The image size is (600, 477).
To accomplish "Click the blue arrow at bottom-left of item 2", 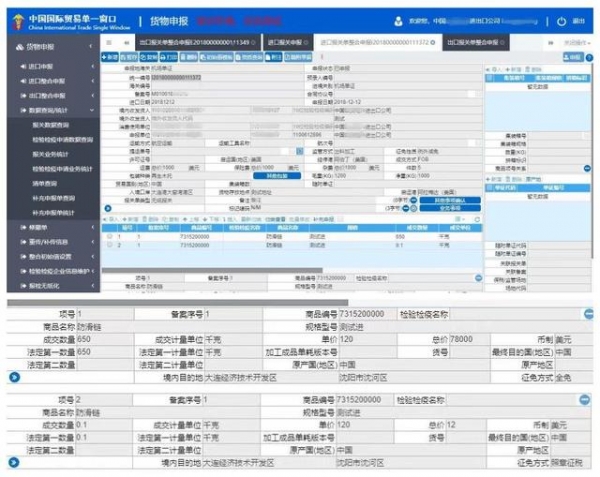I will pyautogui.click(x=10, y=463).
